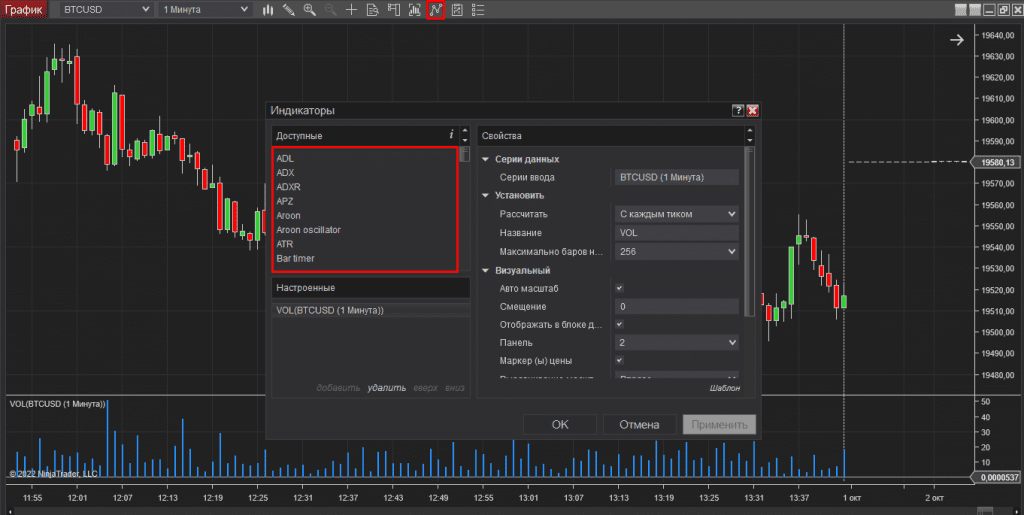The width and height of the screenshot is (1024, 515).
Task: Click the Применить button
Action: pos(719,424)
